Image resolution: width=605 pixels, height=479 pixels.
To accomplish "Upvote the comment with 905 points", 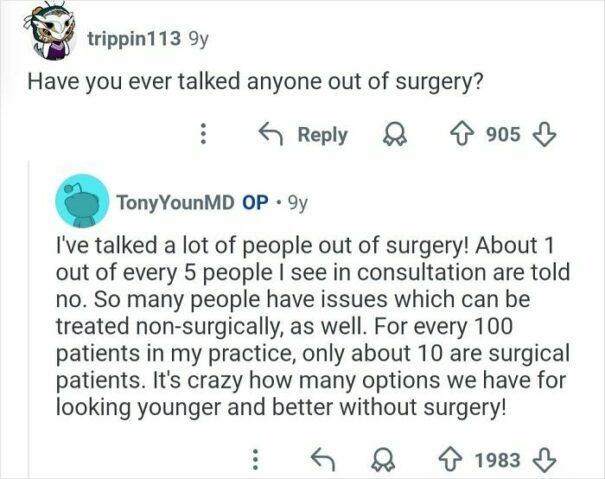I will point(461,135).
